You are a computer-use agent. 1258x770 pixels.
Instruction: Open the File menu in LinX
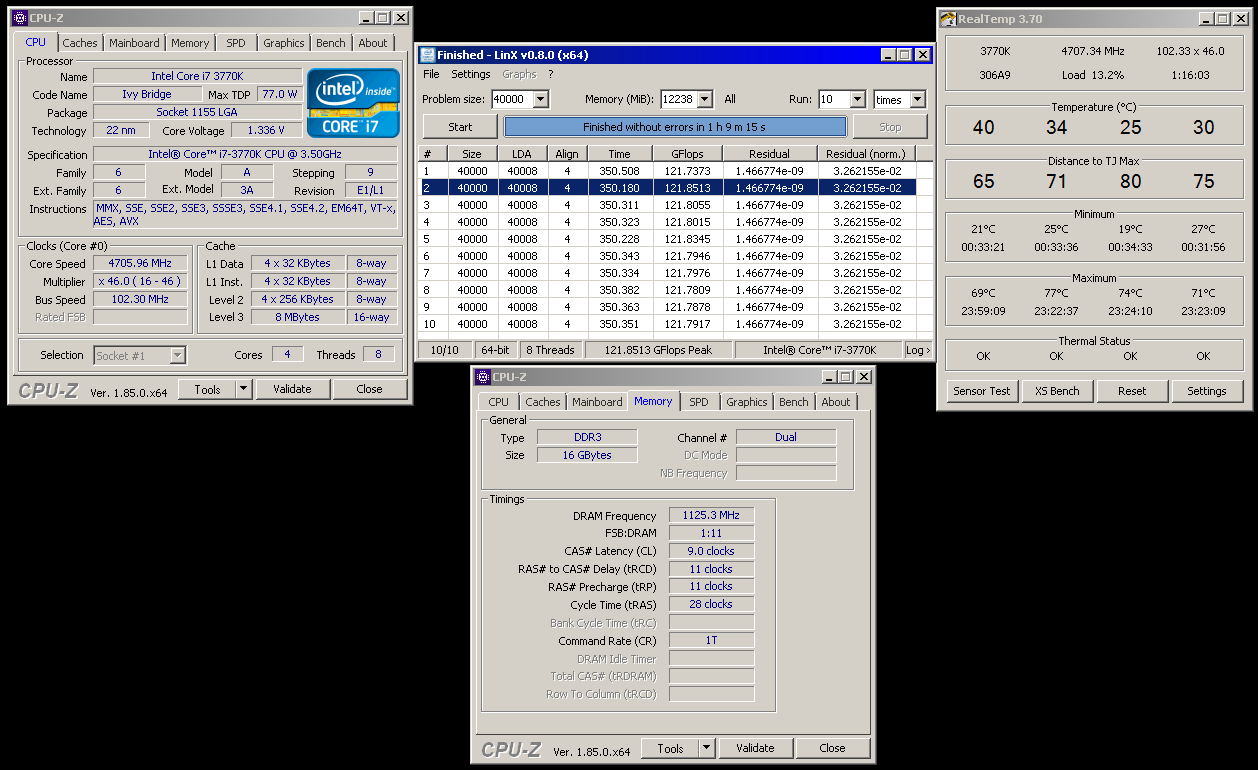pyautogui.click(x=431, y=74)
